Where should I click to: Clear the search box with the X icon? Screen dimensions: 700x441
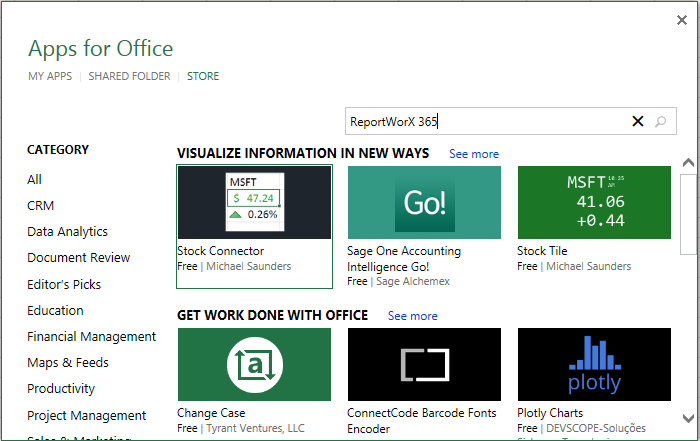point(638,121)
